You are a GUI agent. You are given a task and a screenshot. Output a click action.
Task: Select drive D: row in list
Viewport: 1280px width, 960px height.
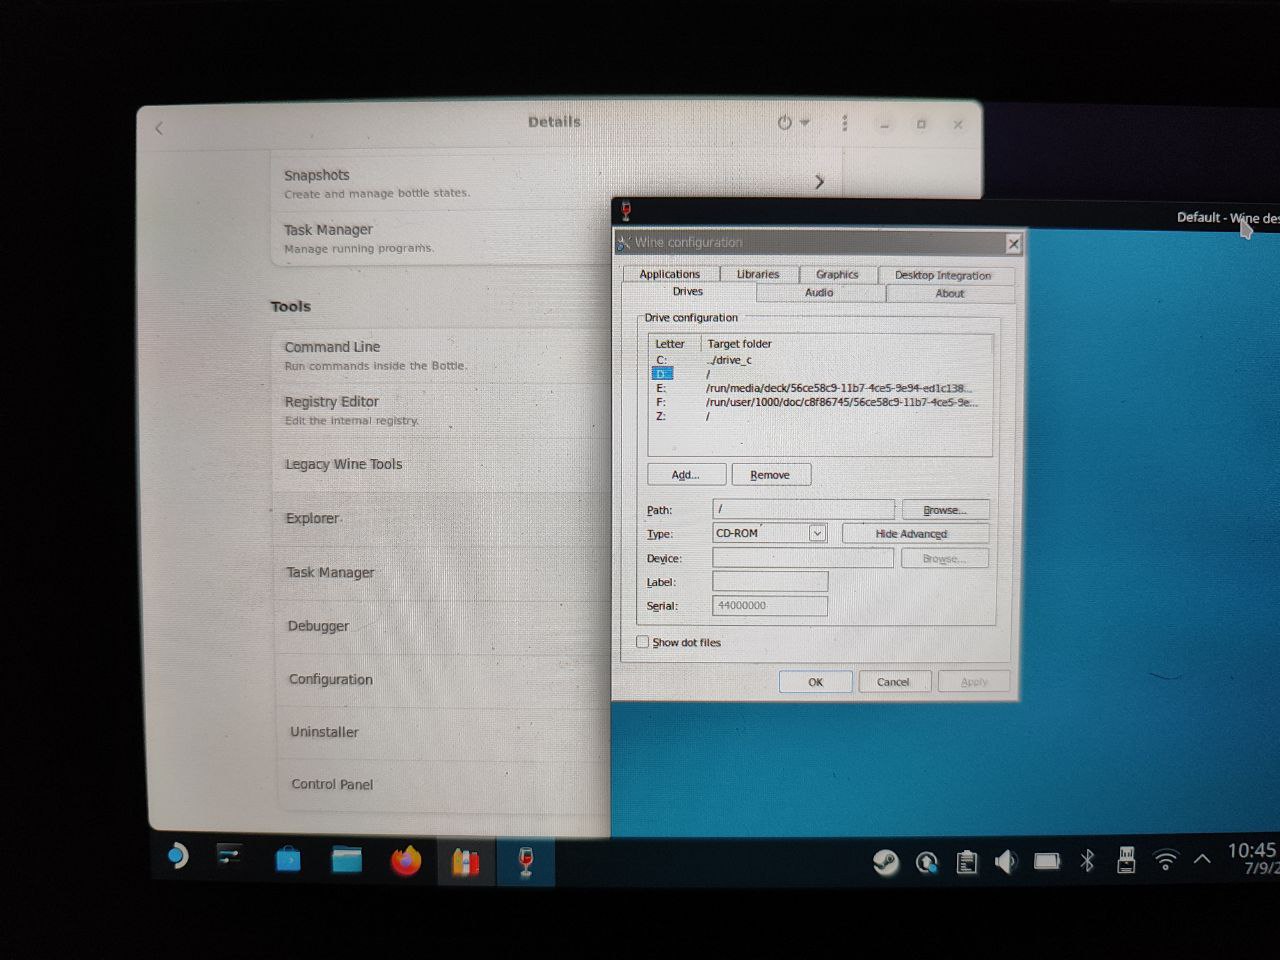(x=819, y=374)
